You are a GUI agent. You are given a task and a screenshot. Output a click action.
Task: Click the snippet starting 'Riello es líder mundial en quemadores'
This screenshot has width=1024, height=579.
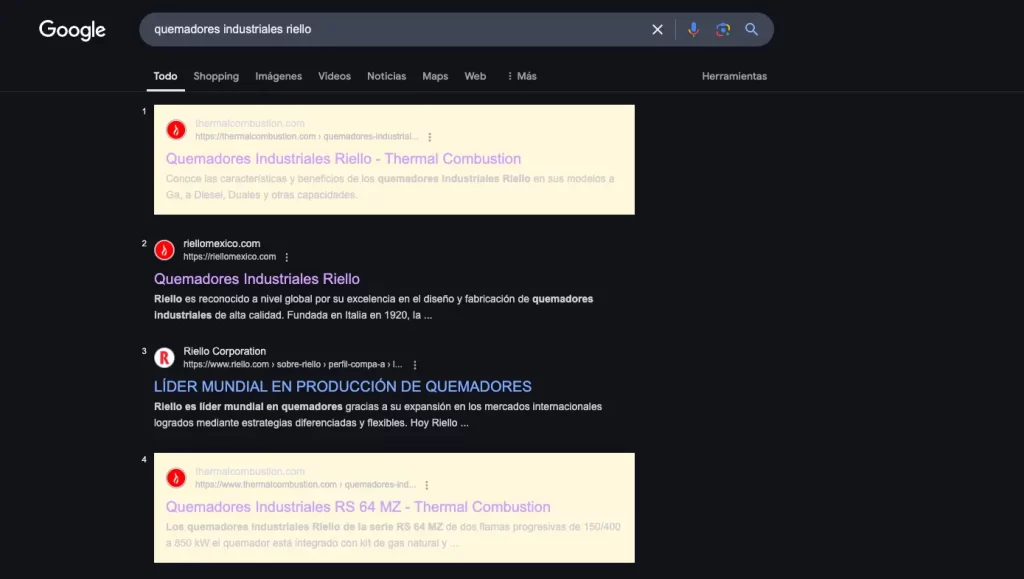(377, 415)
